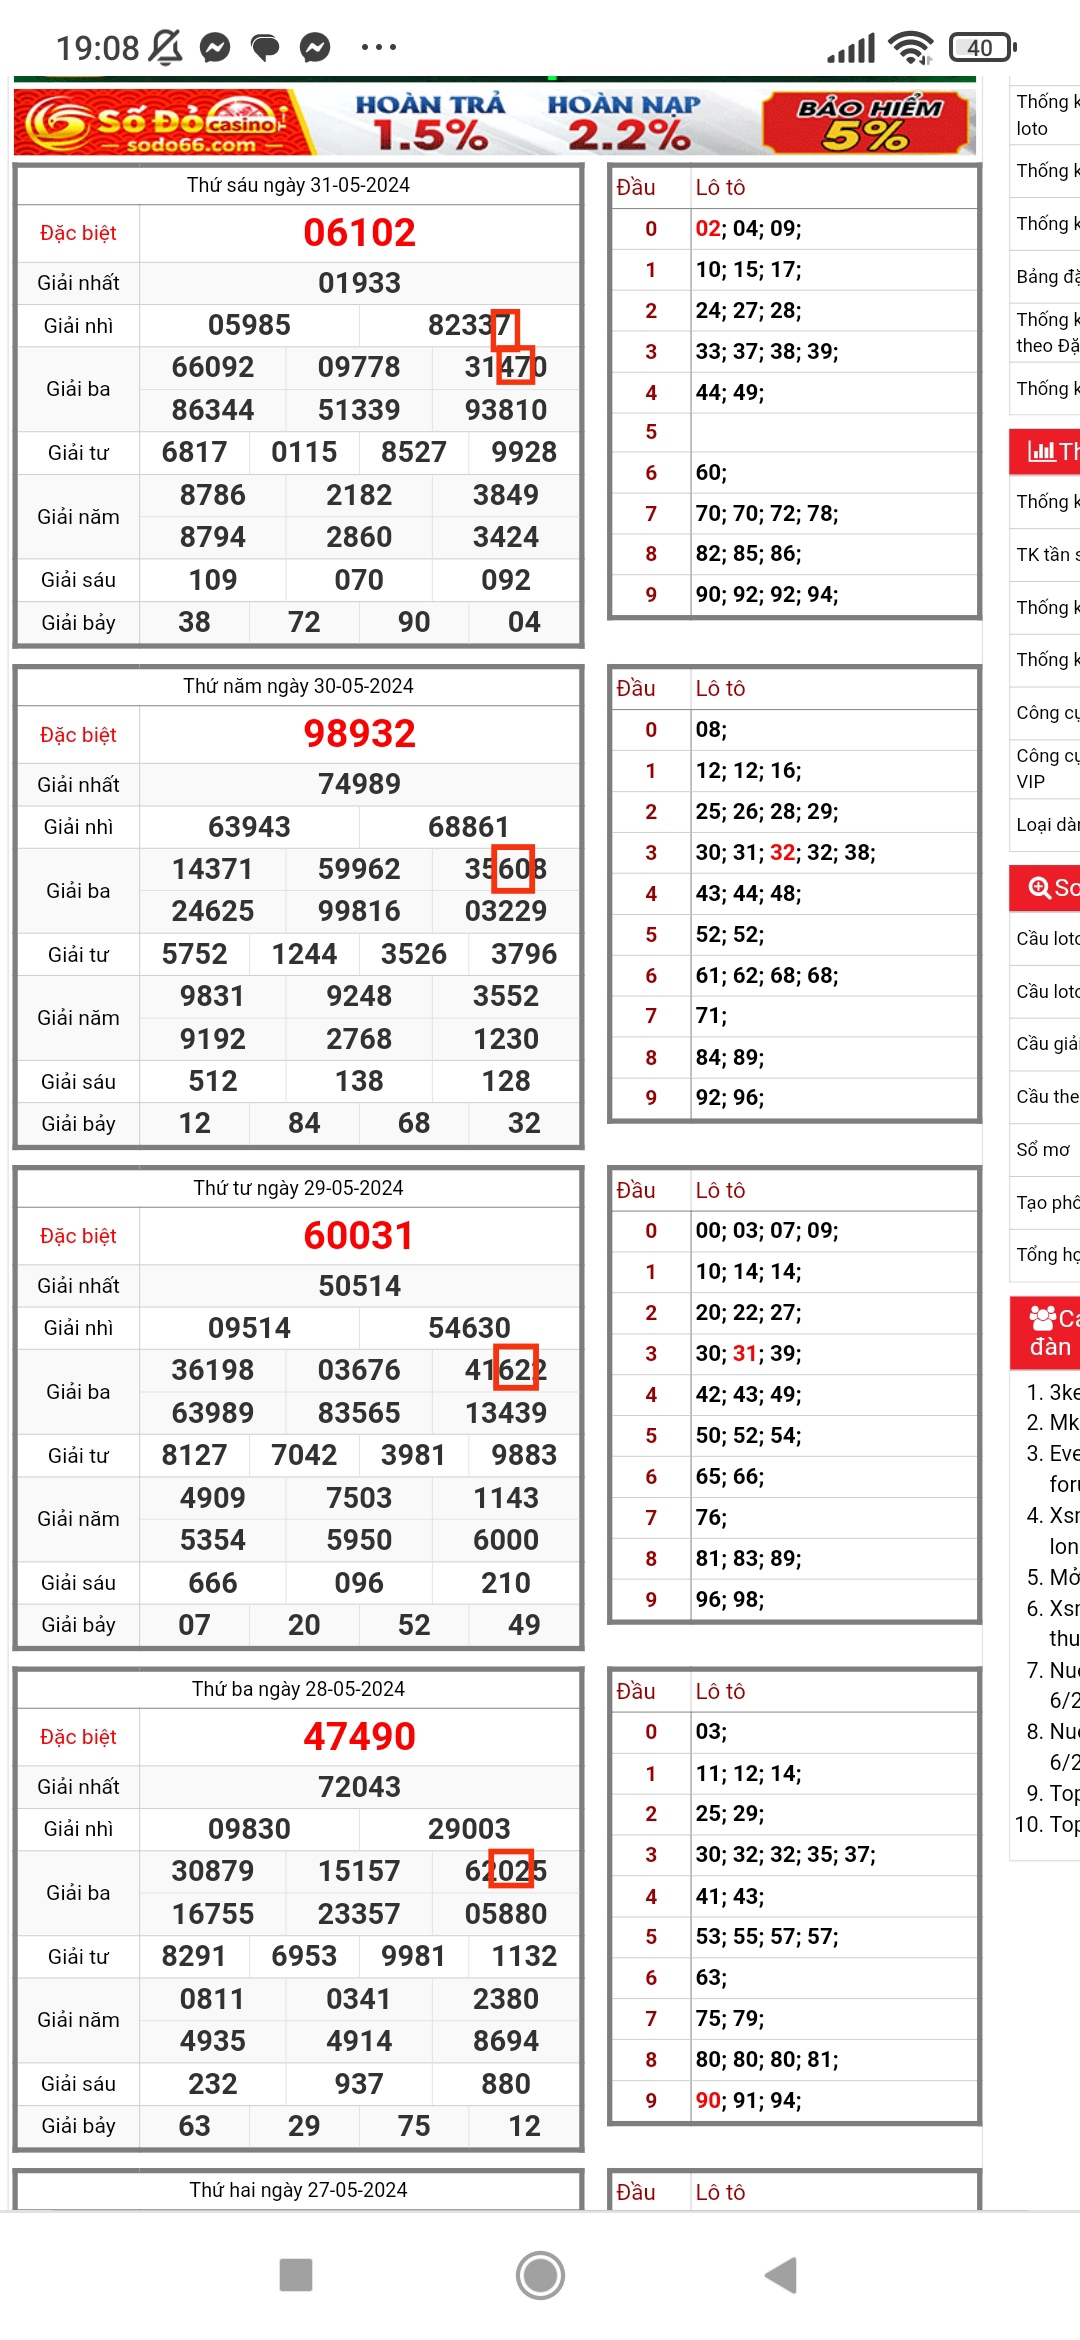This screenshot has width=1080, height=2340.
Task: Open sidebar link TK tần suất
Action: tap(1047, 554)
